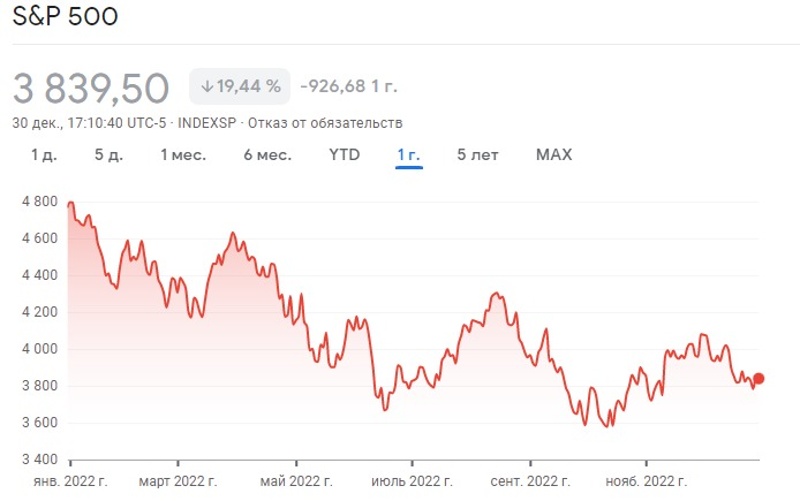Choose the 6 мес. range tab
This screenshot has height=501, width=800.
pyautogui.click(x=267, y=155)
